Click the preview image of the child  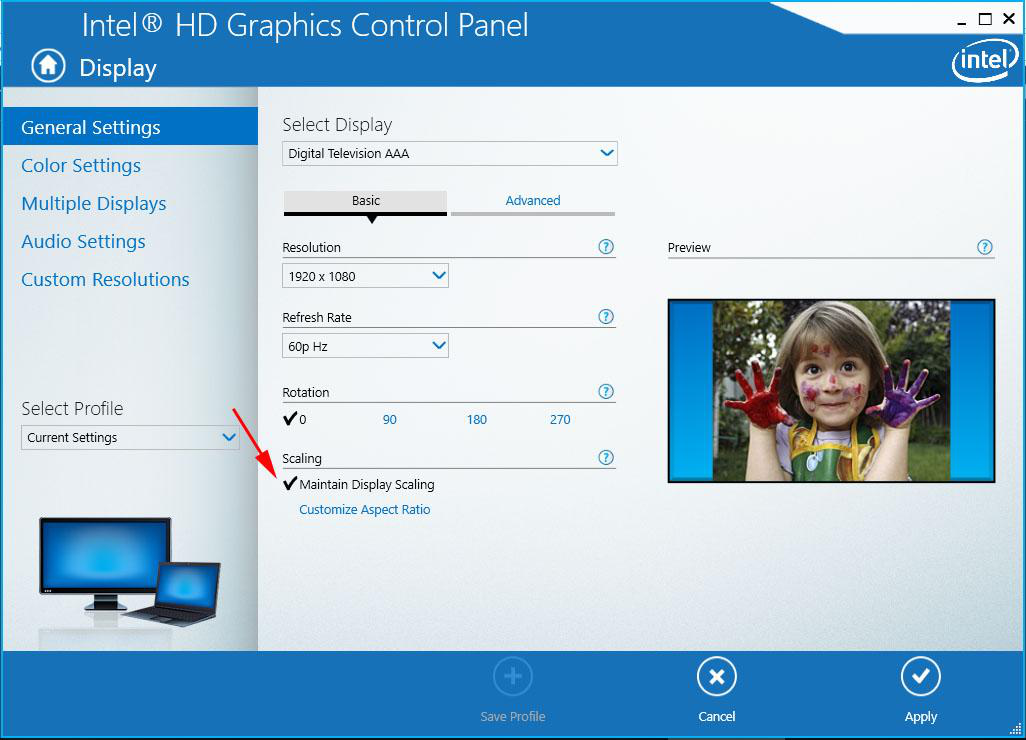click(x=831, y=391)
